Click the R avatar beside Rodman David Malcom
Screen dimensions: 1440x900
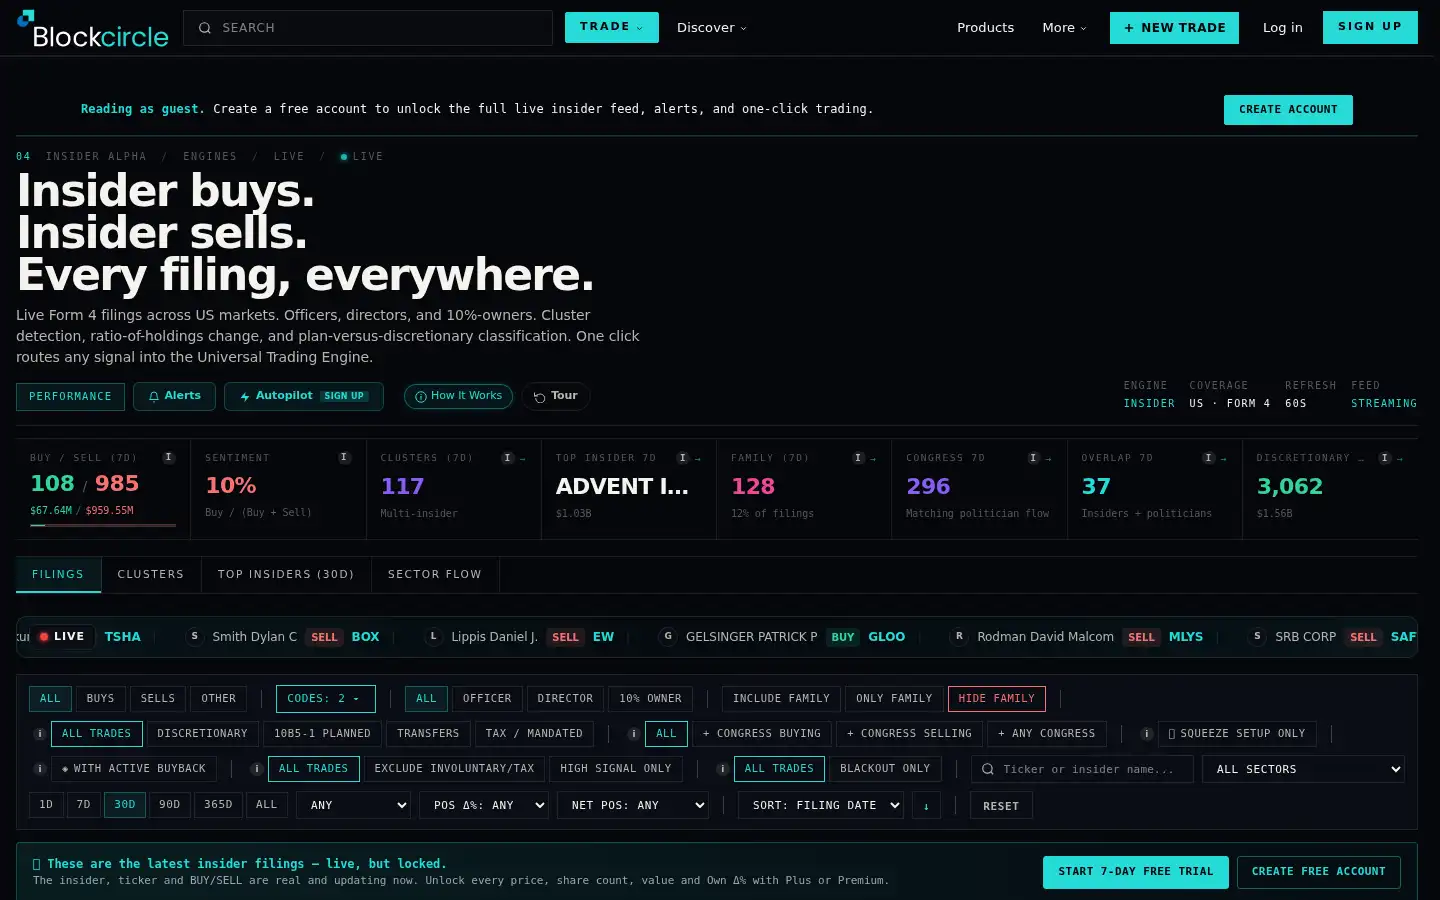pos(959,636)
